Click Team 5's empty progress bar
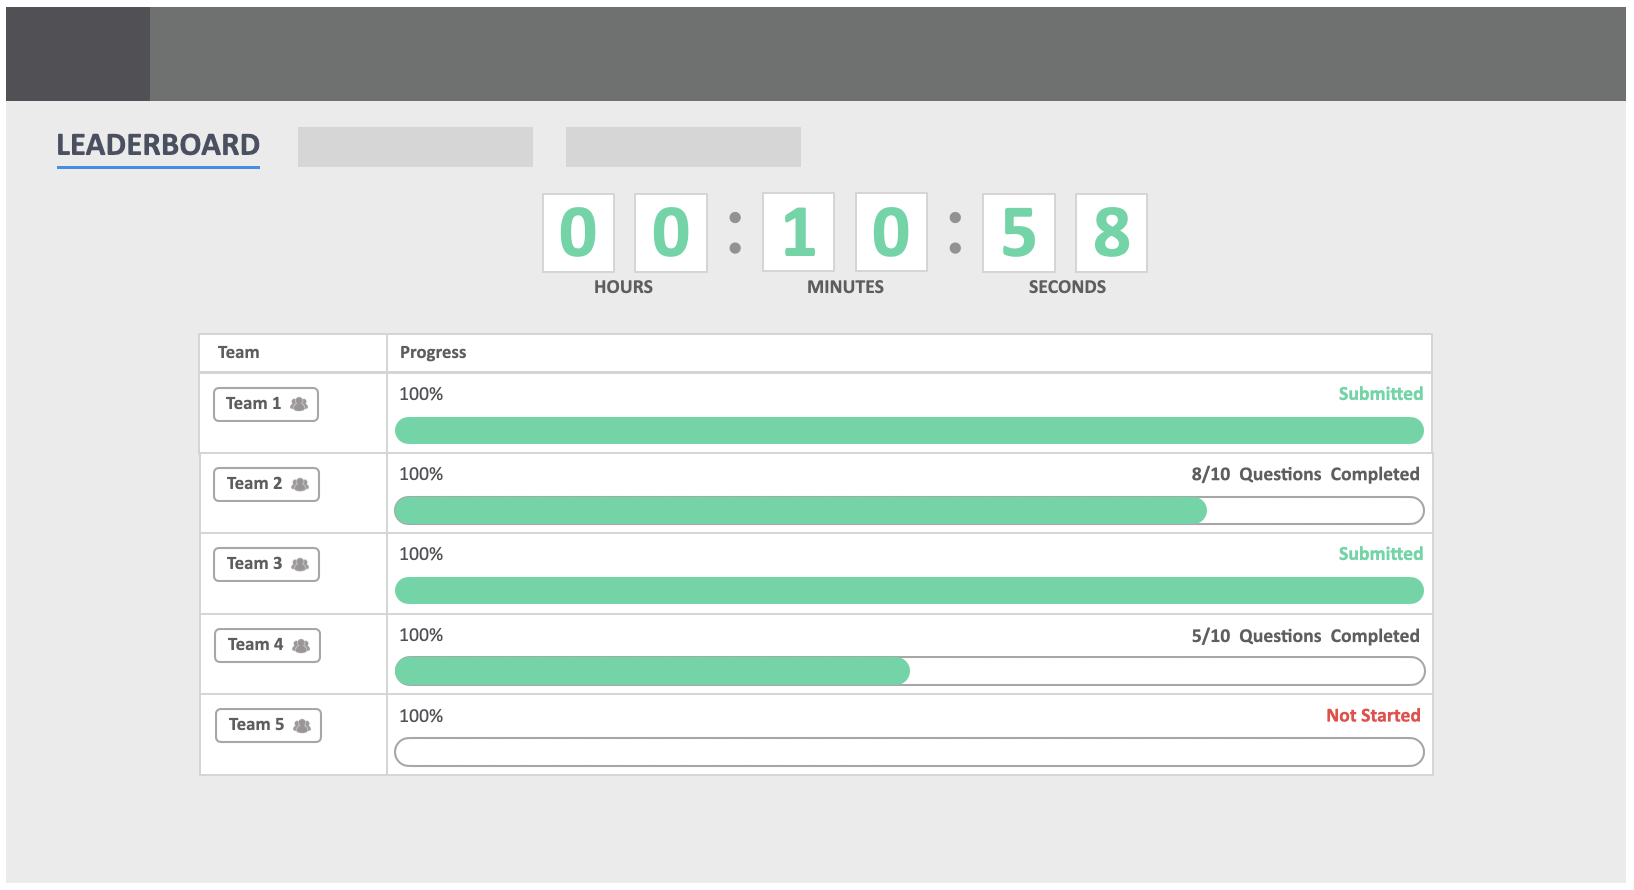 (x=909, y=752)
